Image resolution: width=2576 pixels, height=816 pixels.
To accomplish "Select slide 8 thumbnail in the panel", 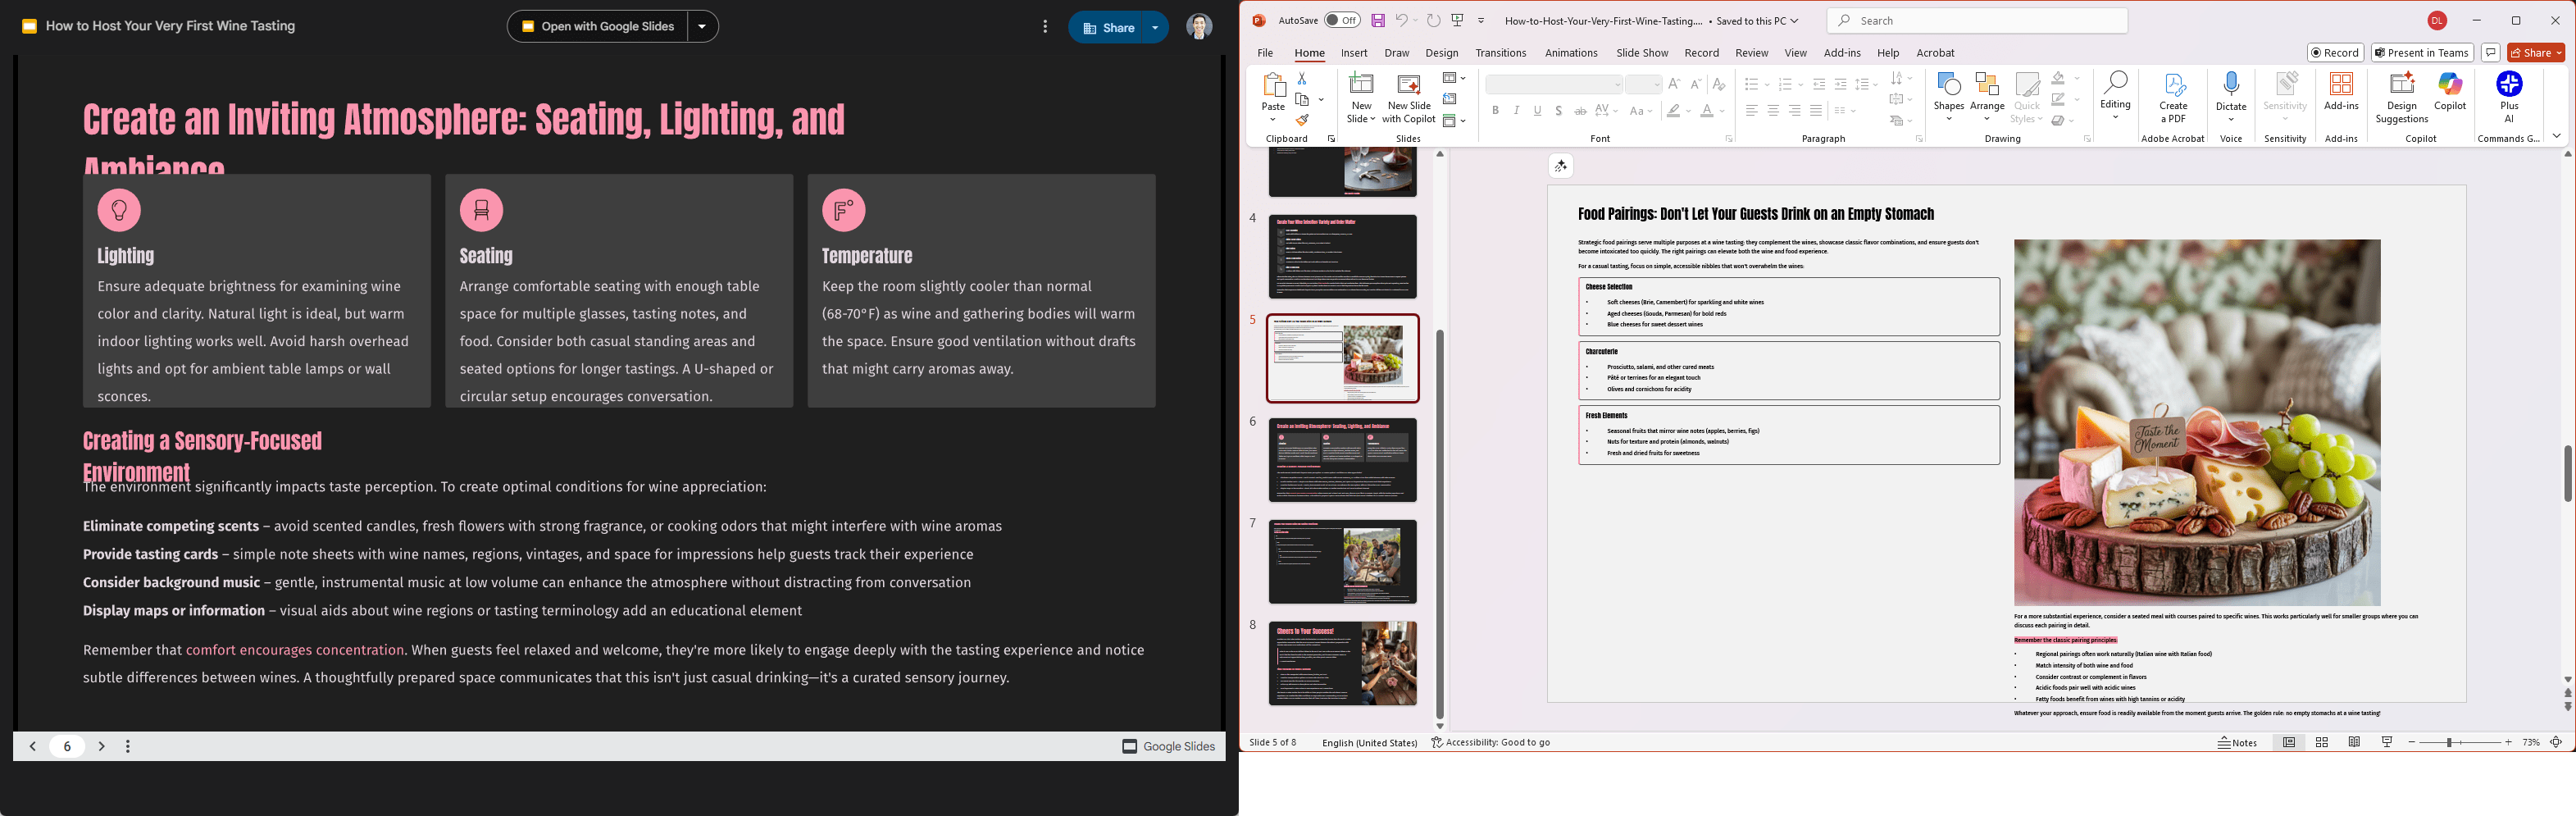I will tap(1343, 663).
